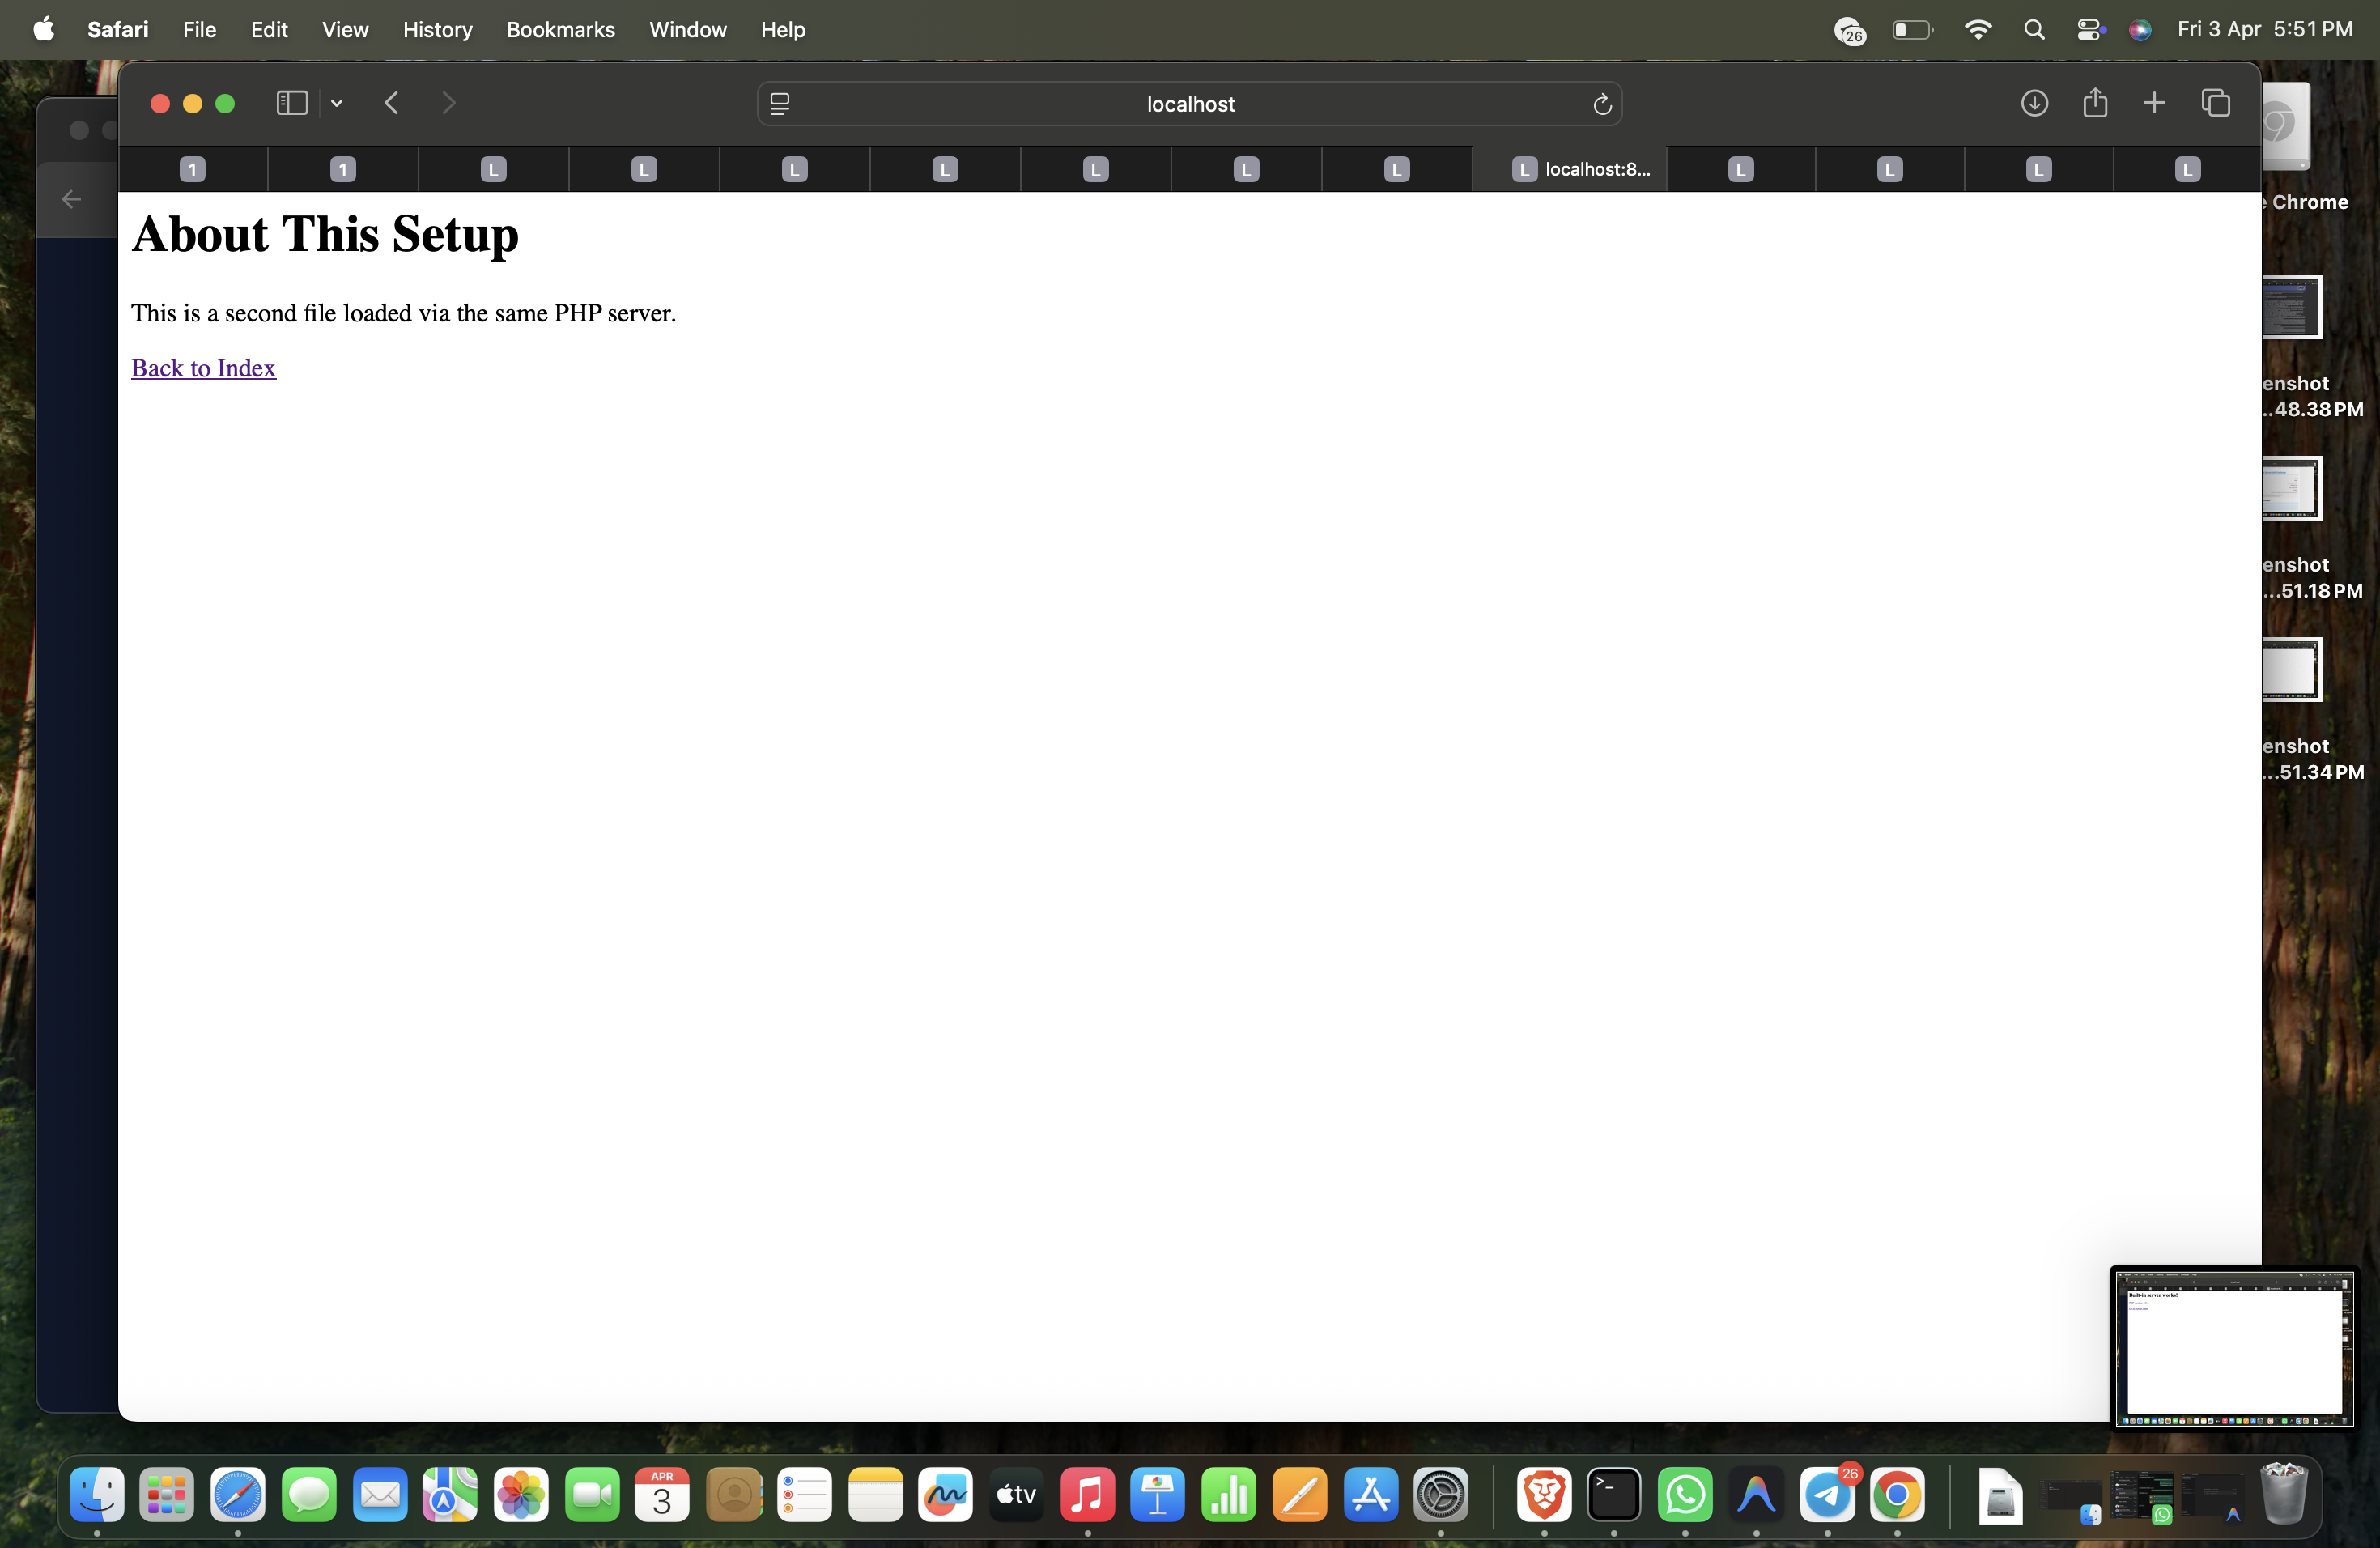
Task: Click the Safari sidebar toggle icon
Action: coord(291,103)
